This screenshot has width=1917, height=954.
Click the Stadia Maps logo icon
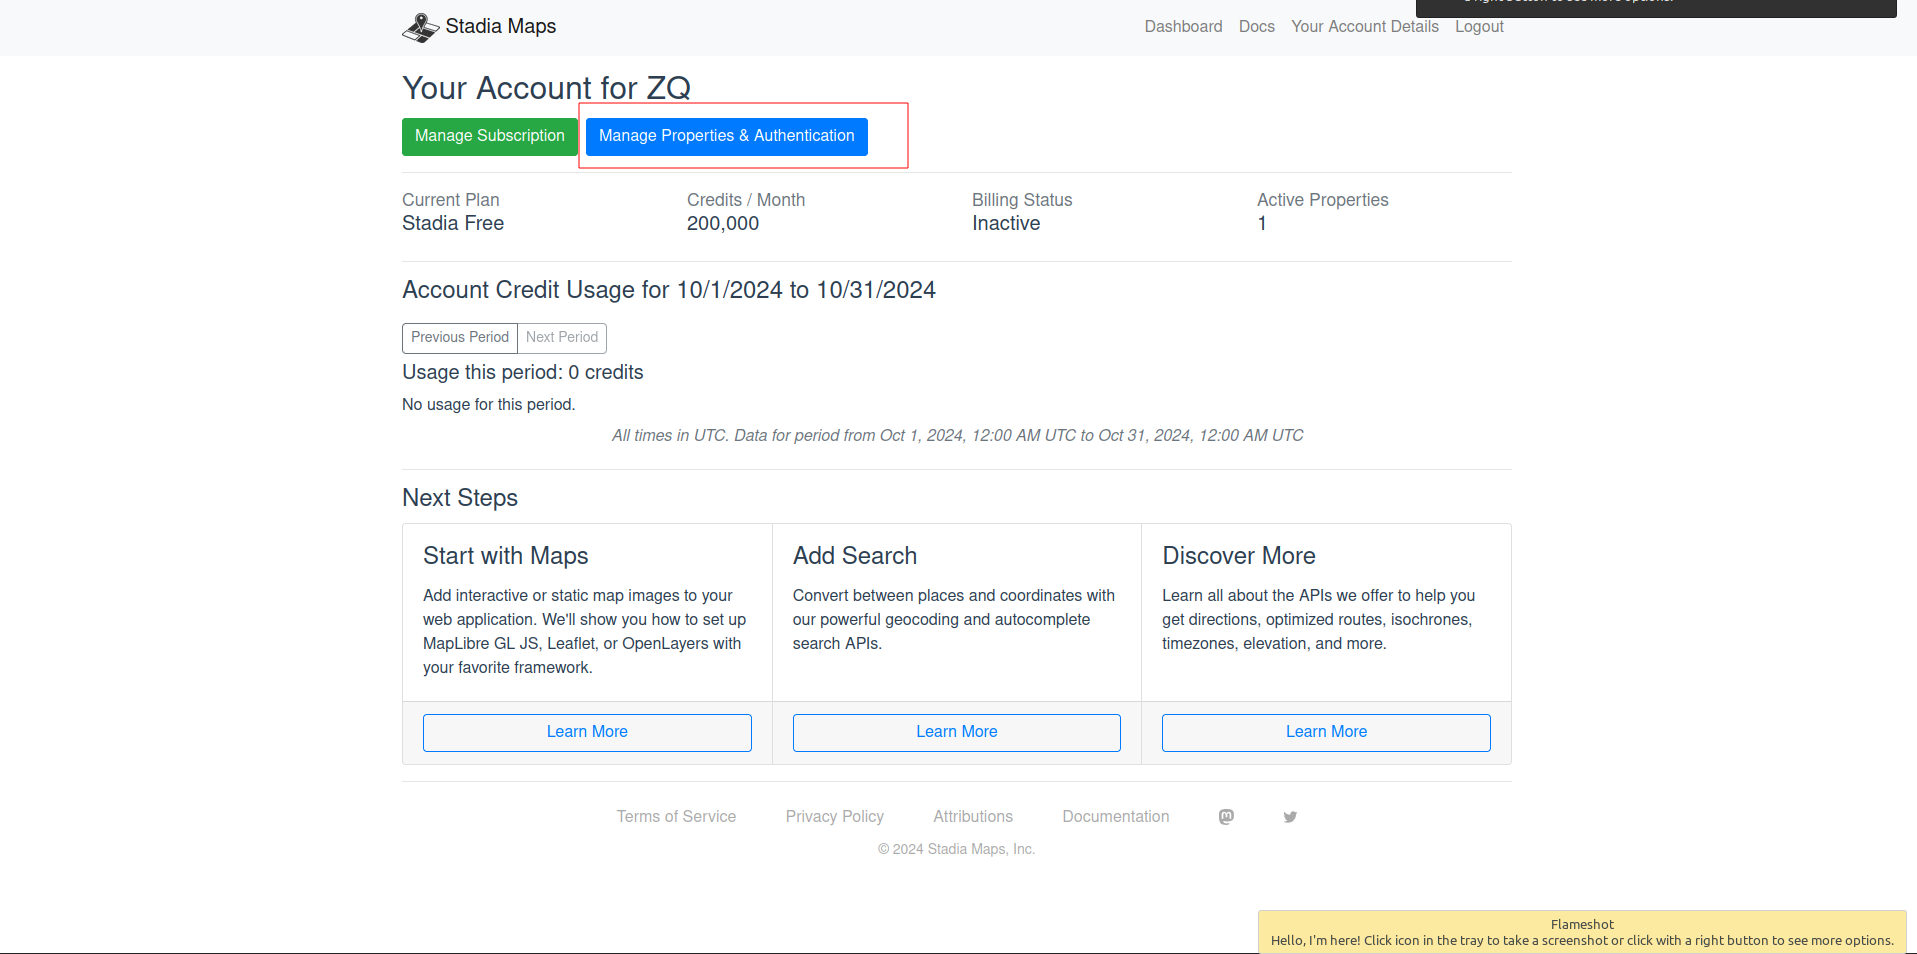tap(420, 27)
